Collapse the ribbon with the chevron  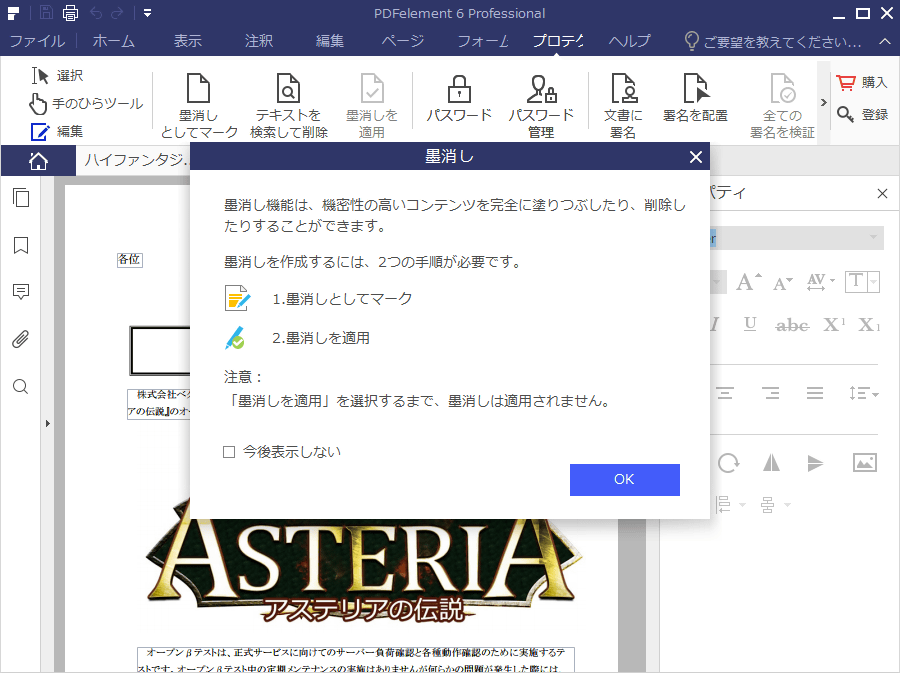coord(885,41)
